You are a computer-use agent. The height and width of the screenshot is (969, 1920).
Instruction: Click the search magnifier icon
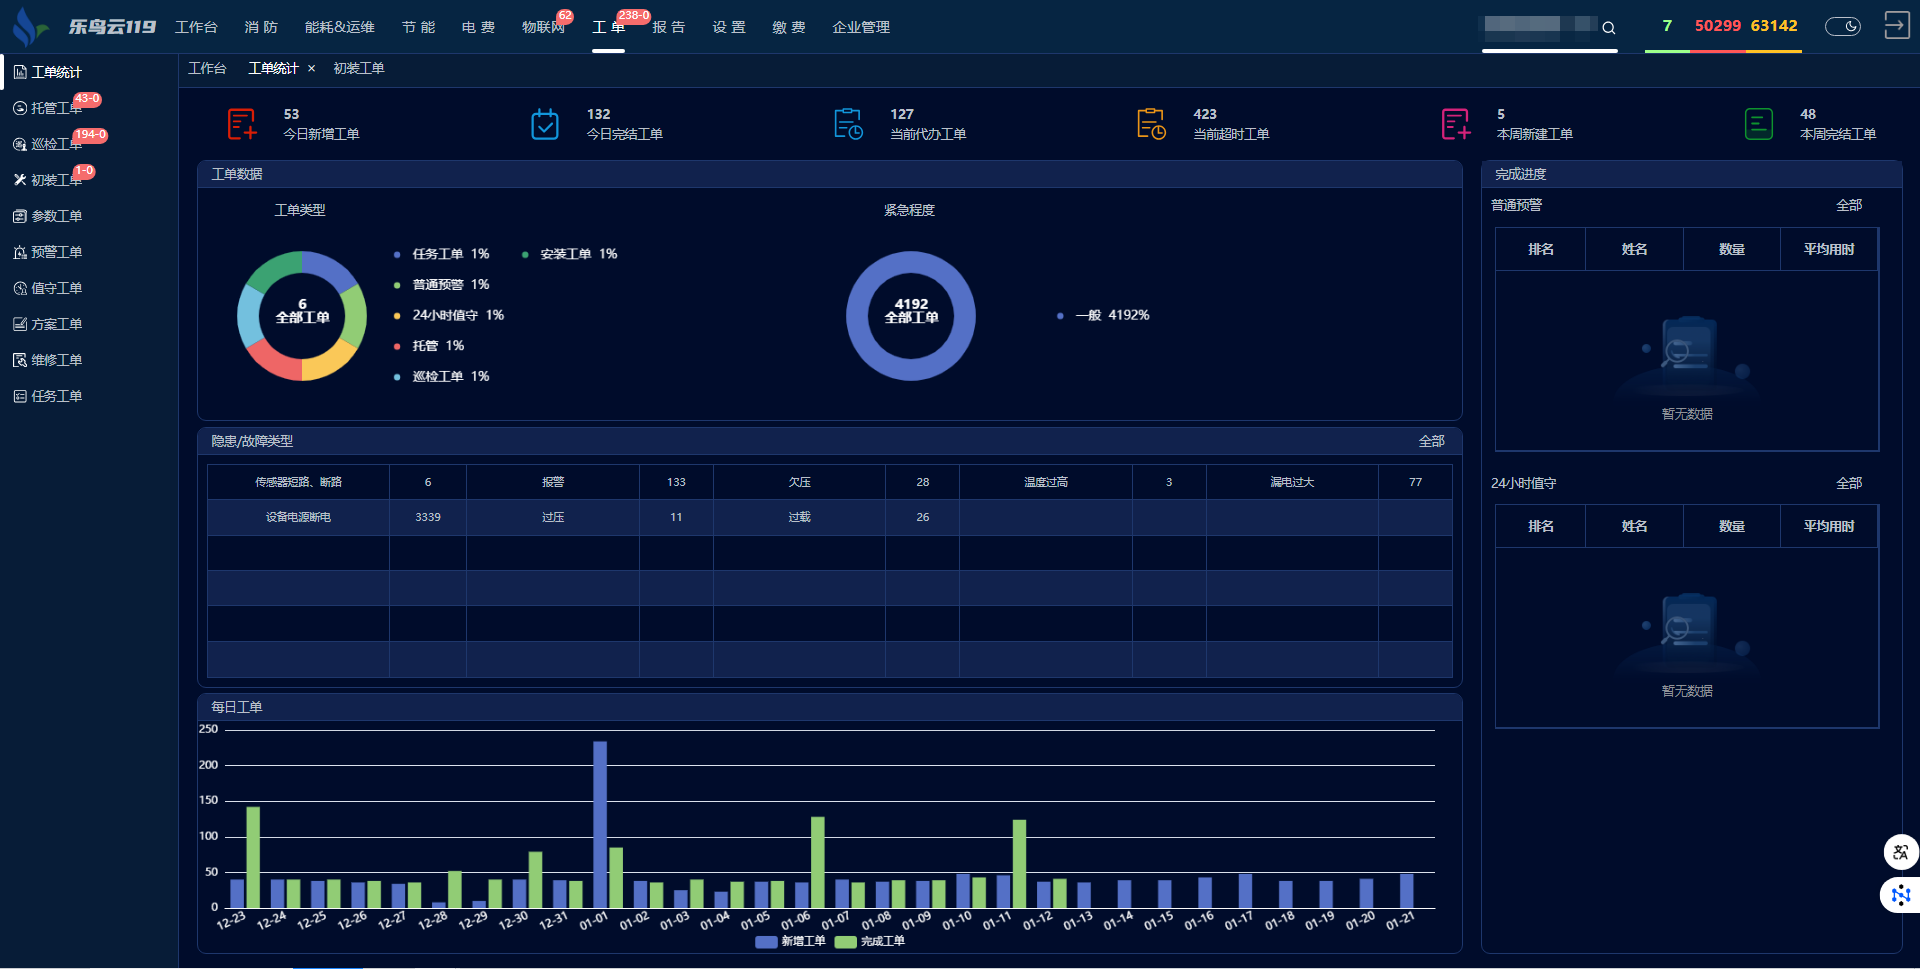coord(1608,28)
